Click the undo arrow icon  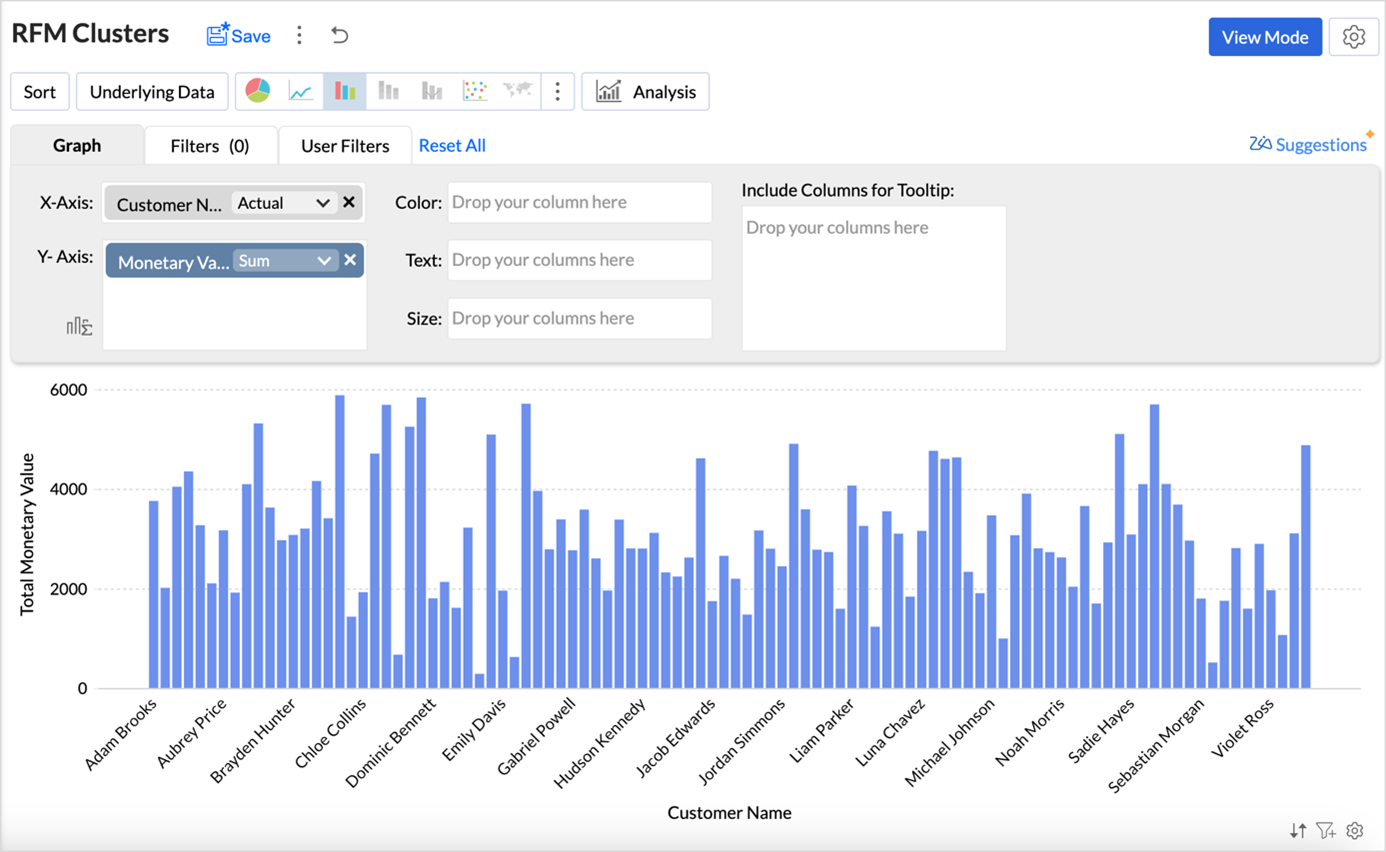[340, 36]
